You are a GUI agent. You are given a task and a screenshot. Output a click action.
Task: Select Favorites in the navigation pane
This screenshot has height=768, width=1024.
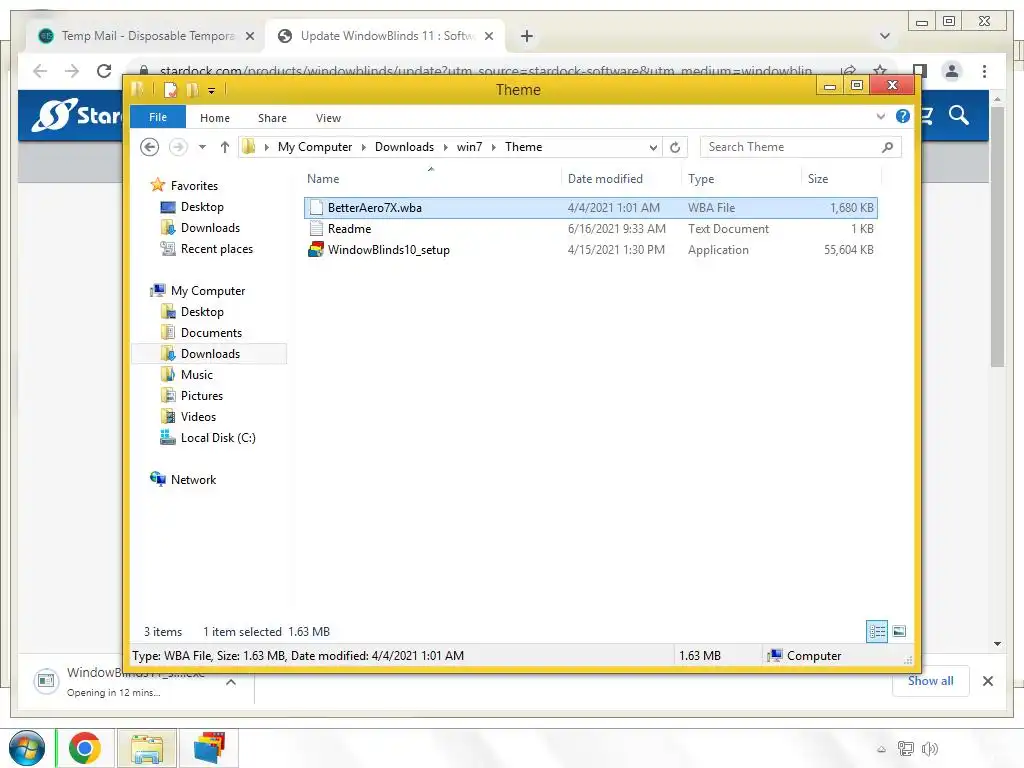[194, 185]
